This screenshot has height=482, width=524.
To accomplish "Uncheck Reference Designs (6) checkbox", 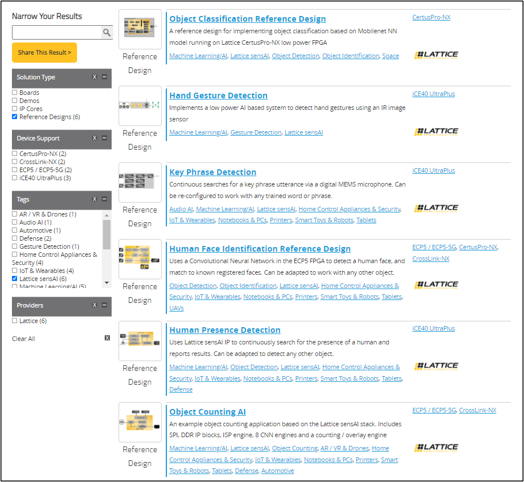I will pyautogui.click(x=14, y=117).
